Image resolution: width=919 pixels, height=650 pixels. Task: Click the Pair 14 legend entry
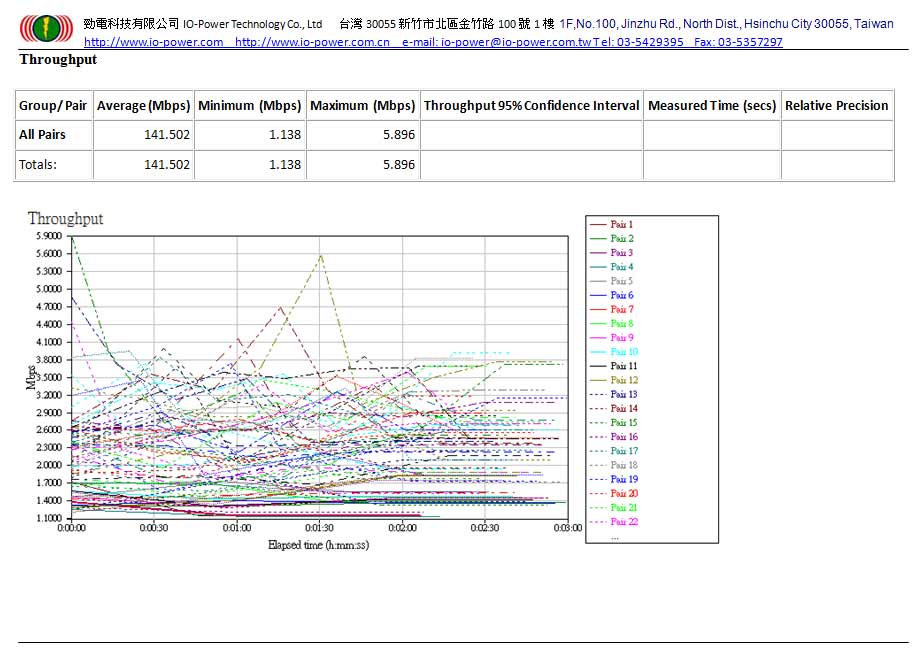[614, 409]
